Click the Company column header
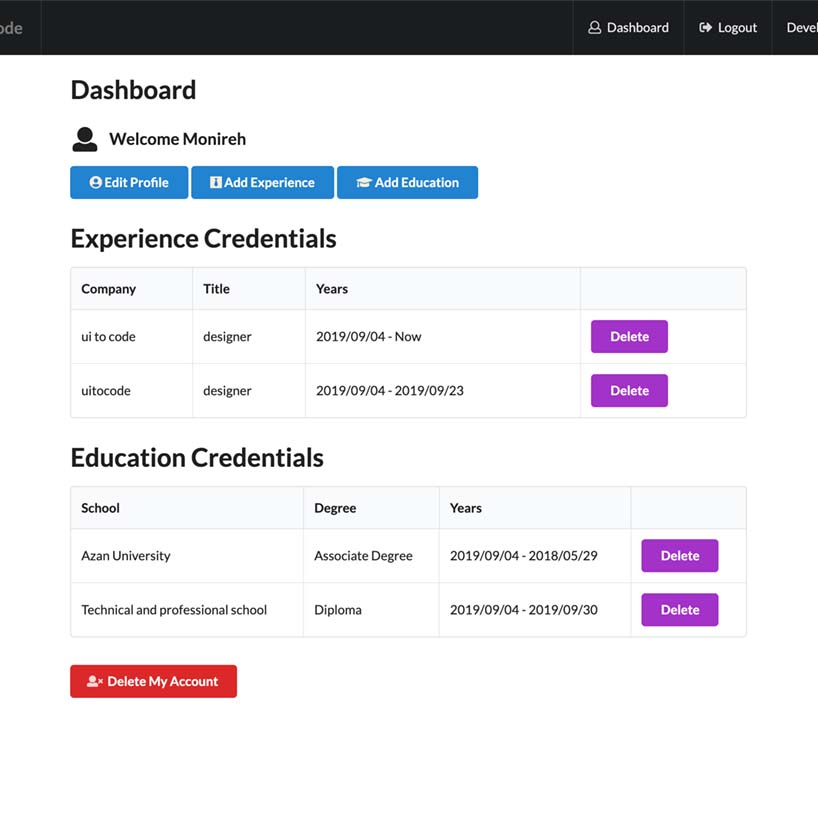 (108, 289)
